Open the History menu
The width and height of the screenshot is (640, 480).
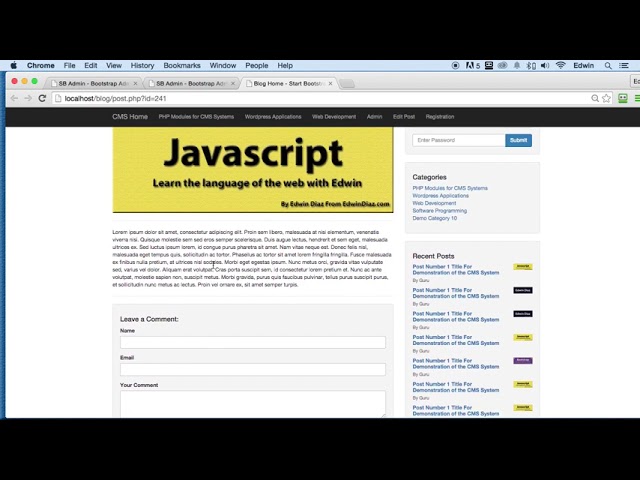point(142,65)
